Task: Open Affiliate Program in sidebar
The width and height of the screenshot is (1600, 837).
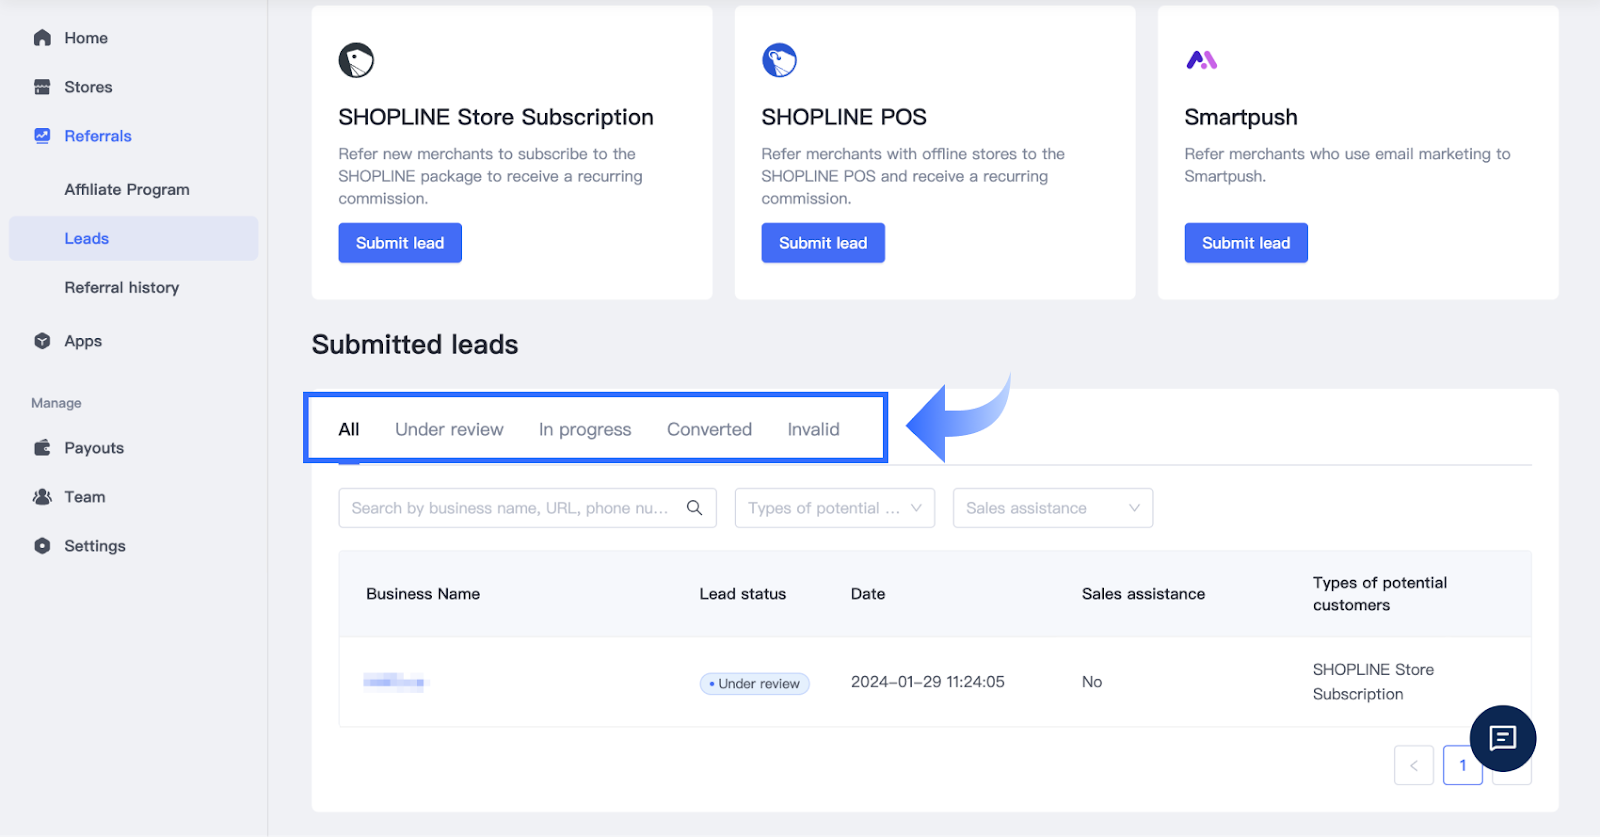Action: click(127, 190)
